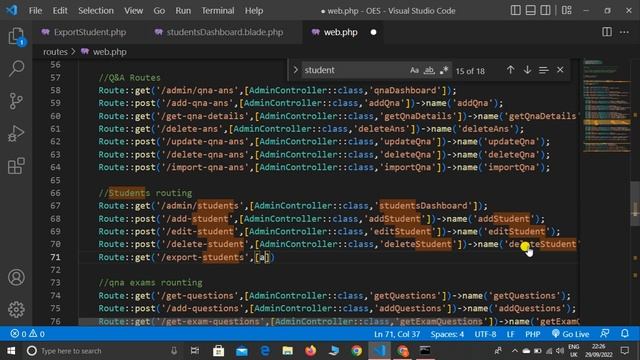Open Microsoft Store from taskbar
The image size is (640, 360).
pyautogui.click(x=218, y=351)
